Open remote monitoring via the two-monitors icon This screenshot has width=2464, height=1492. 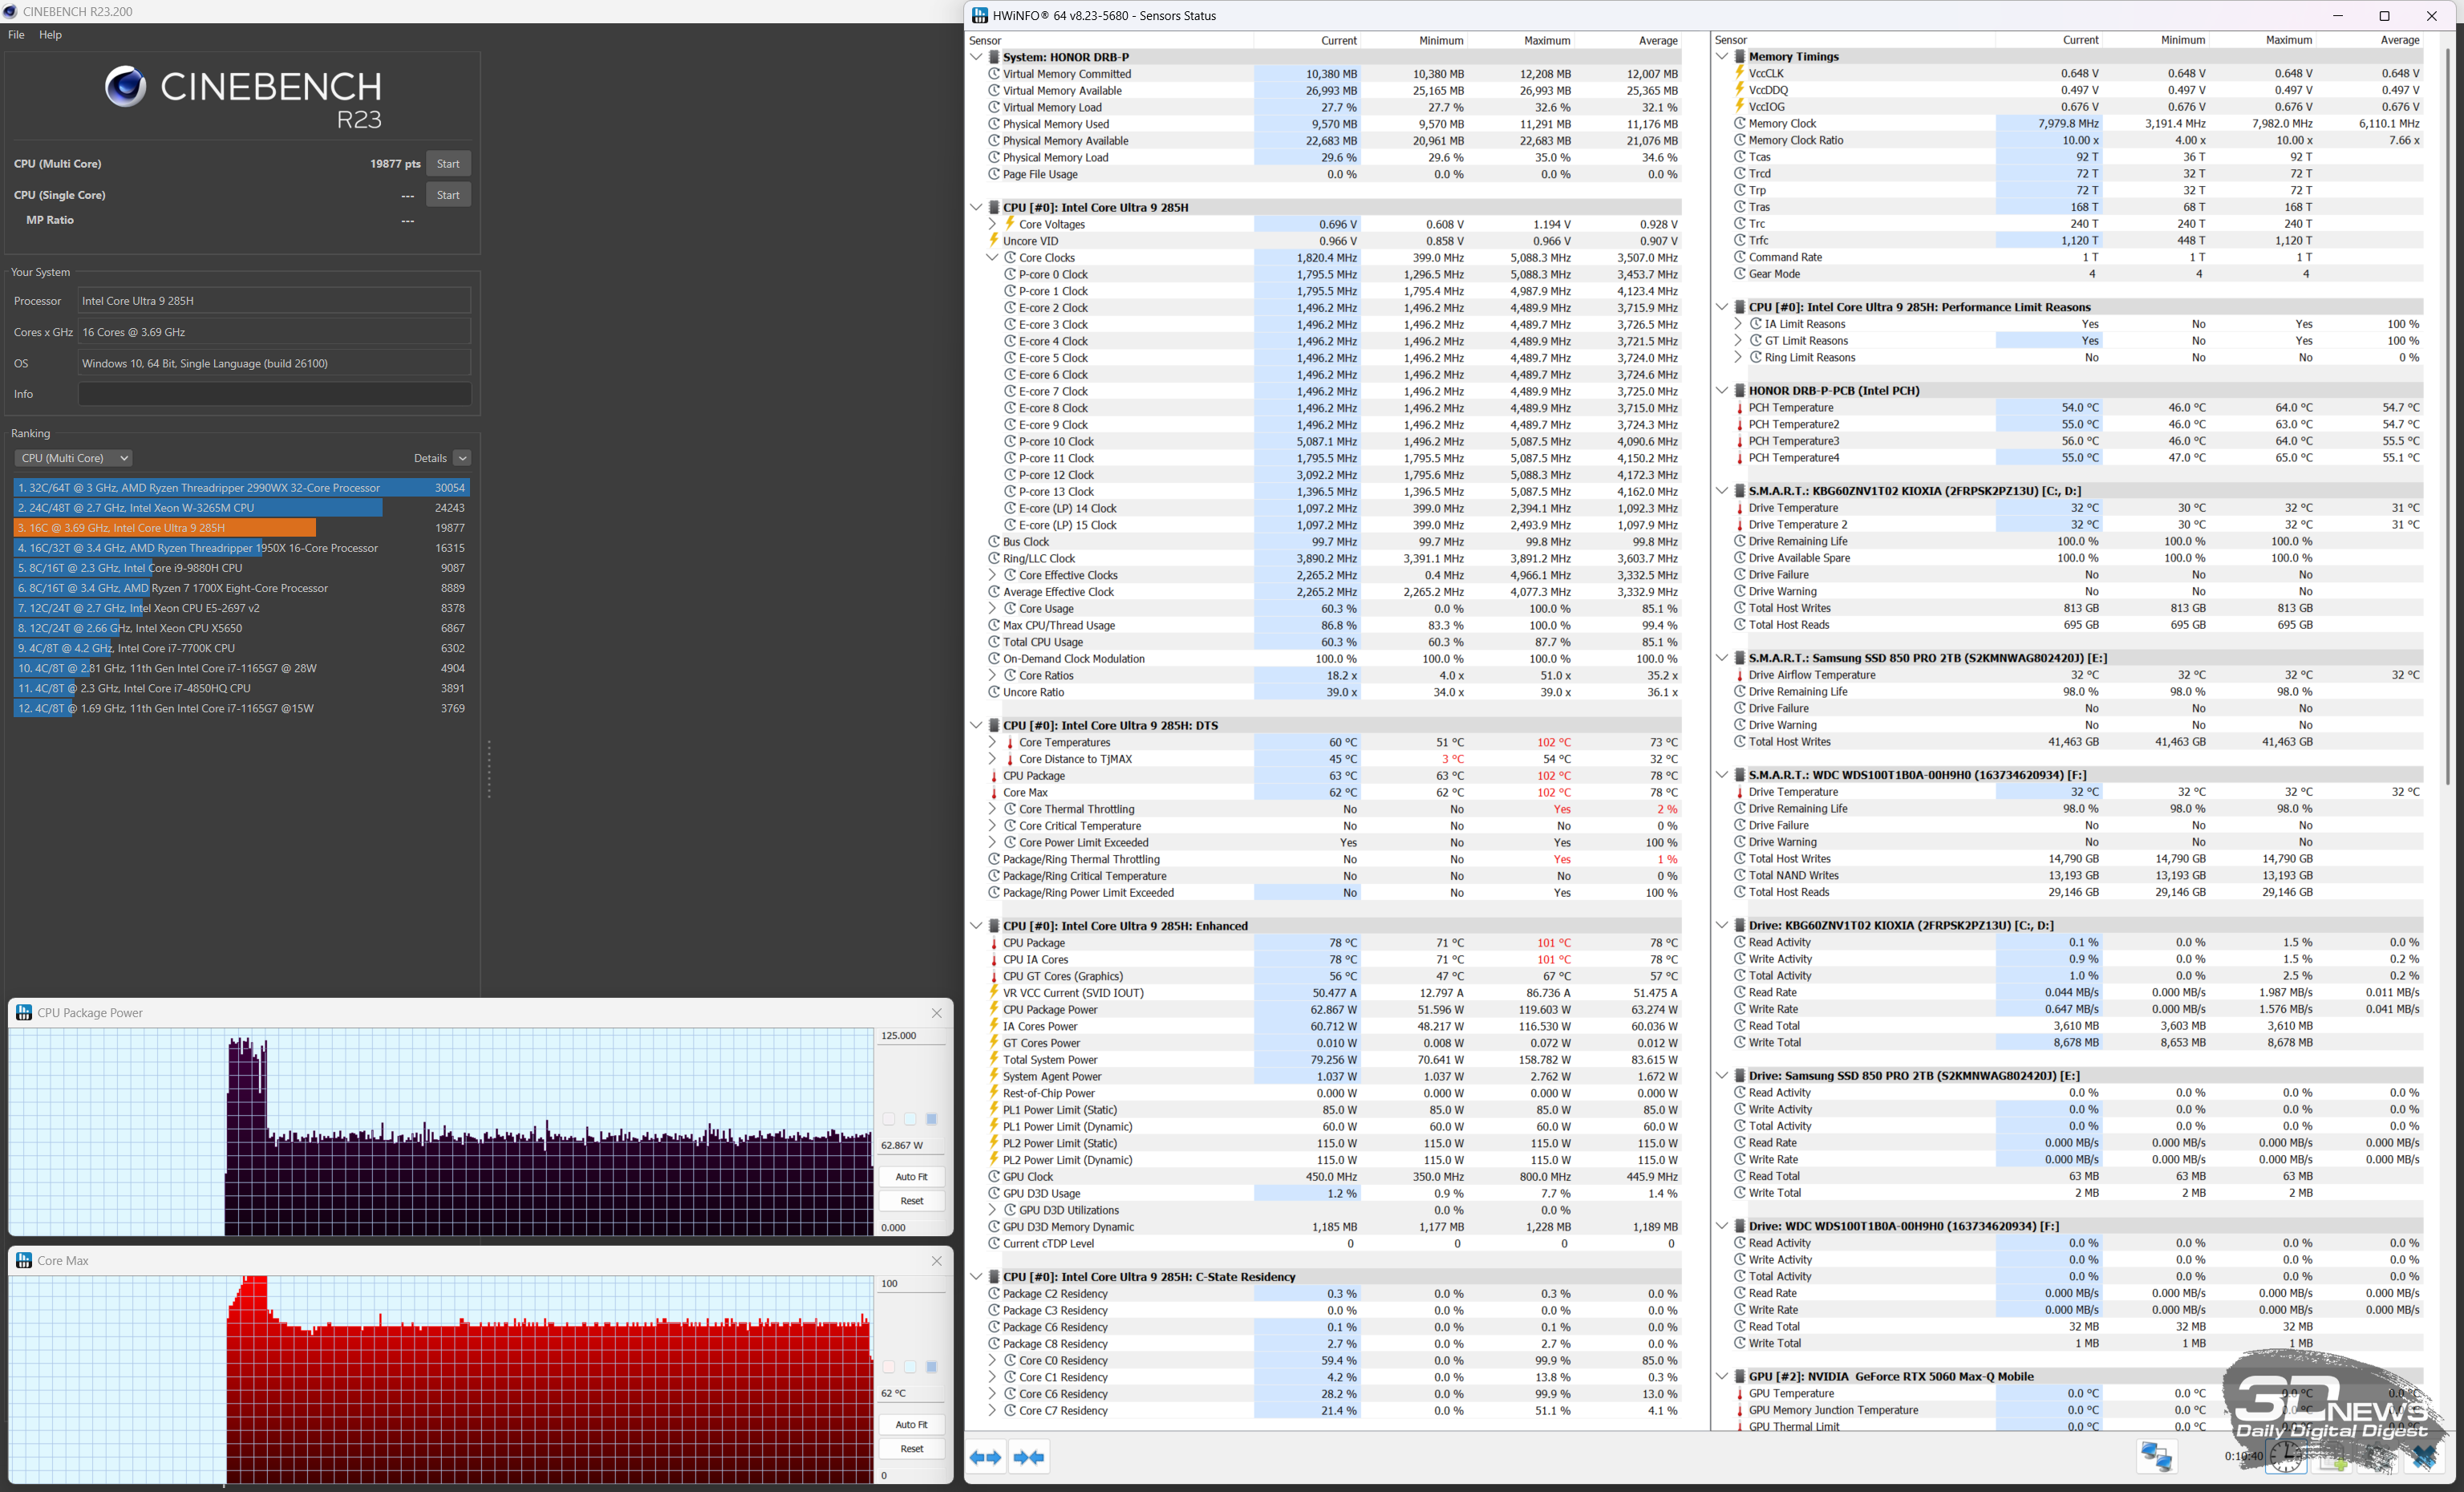2156,1457
